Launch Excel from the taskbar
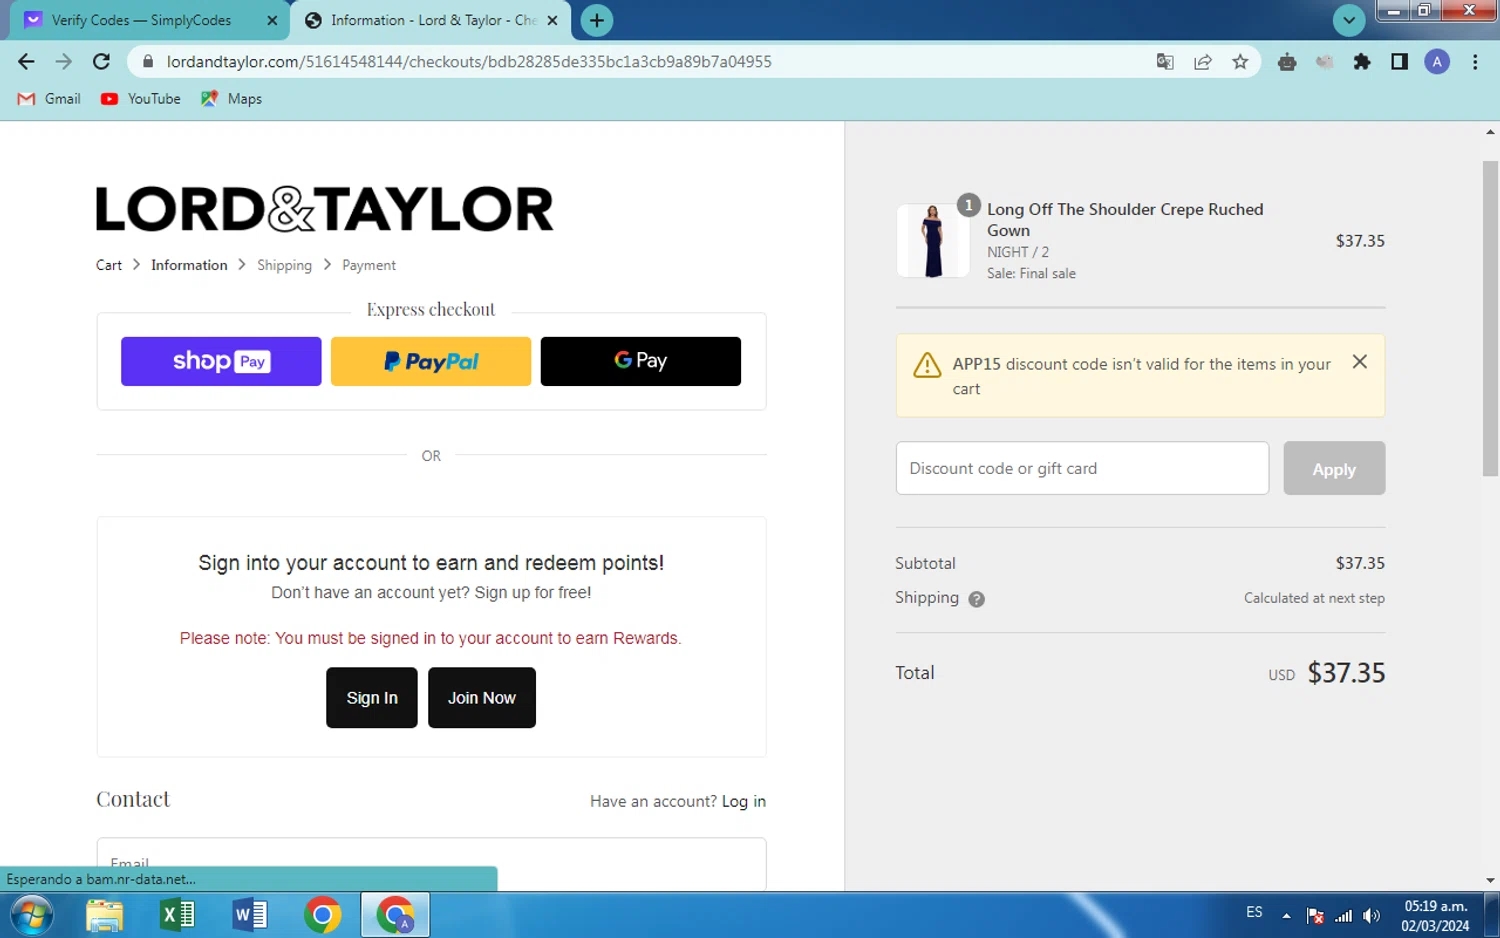 tap(177, 914)
